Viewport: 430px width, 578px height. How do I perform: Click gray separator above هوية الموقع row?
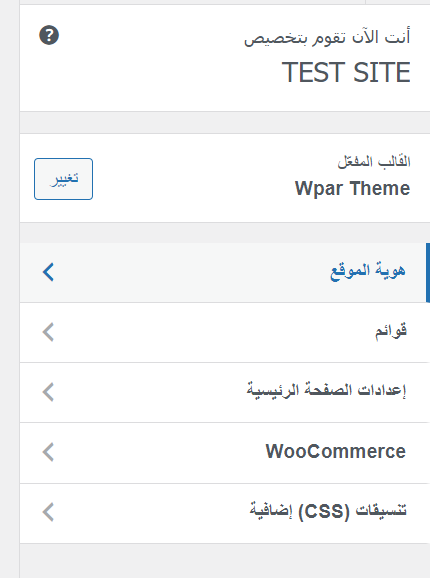(225, 233)
